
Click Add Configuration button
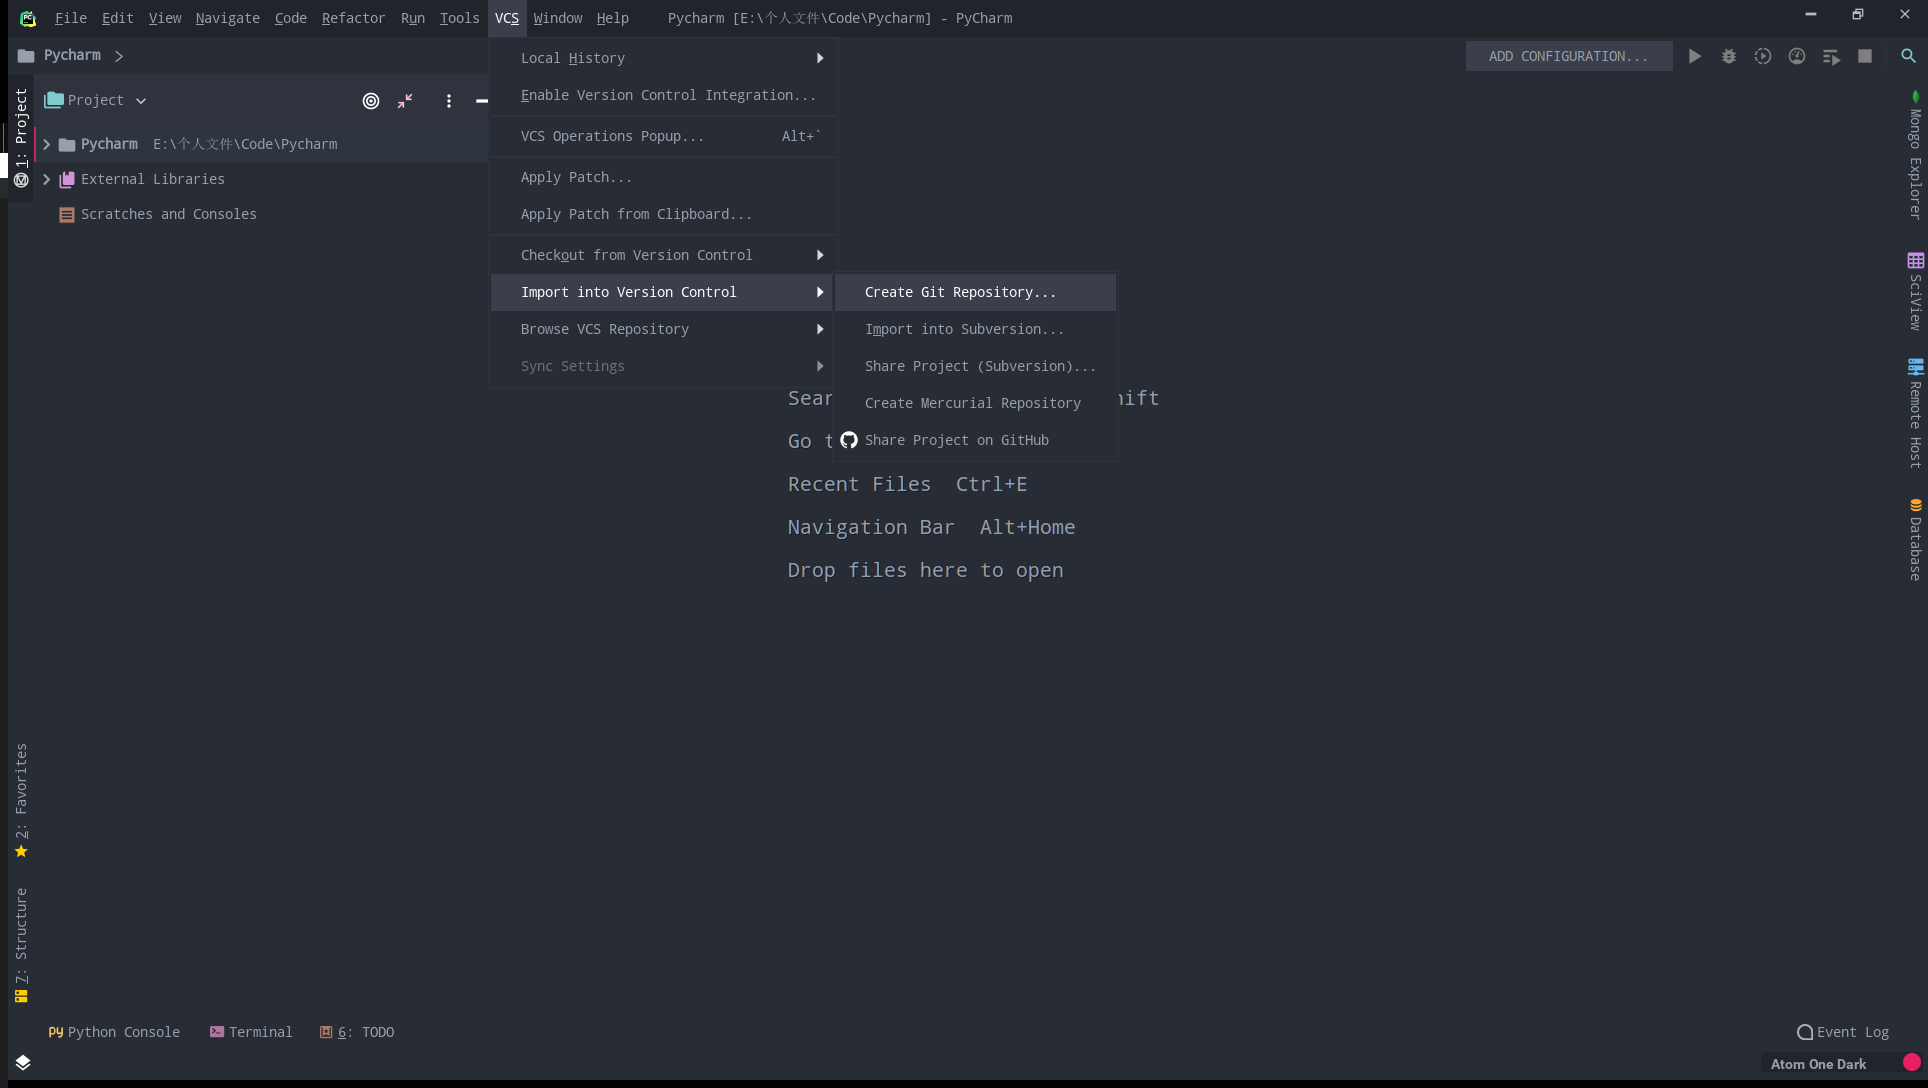coord(1568,56)
